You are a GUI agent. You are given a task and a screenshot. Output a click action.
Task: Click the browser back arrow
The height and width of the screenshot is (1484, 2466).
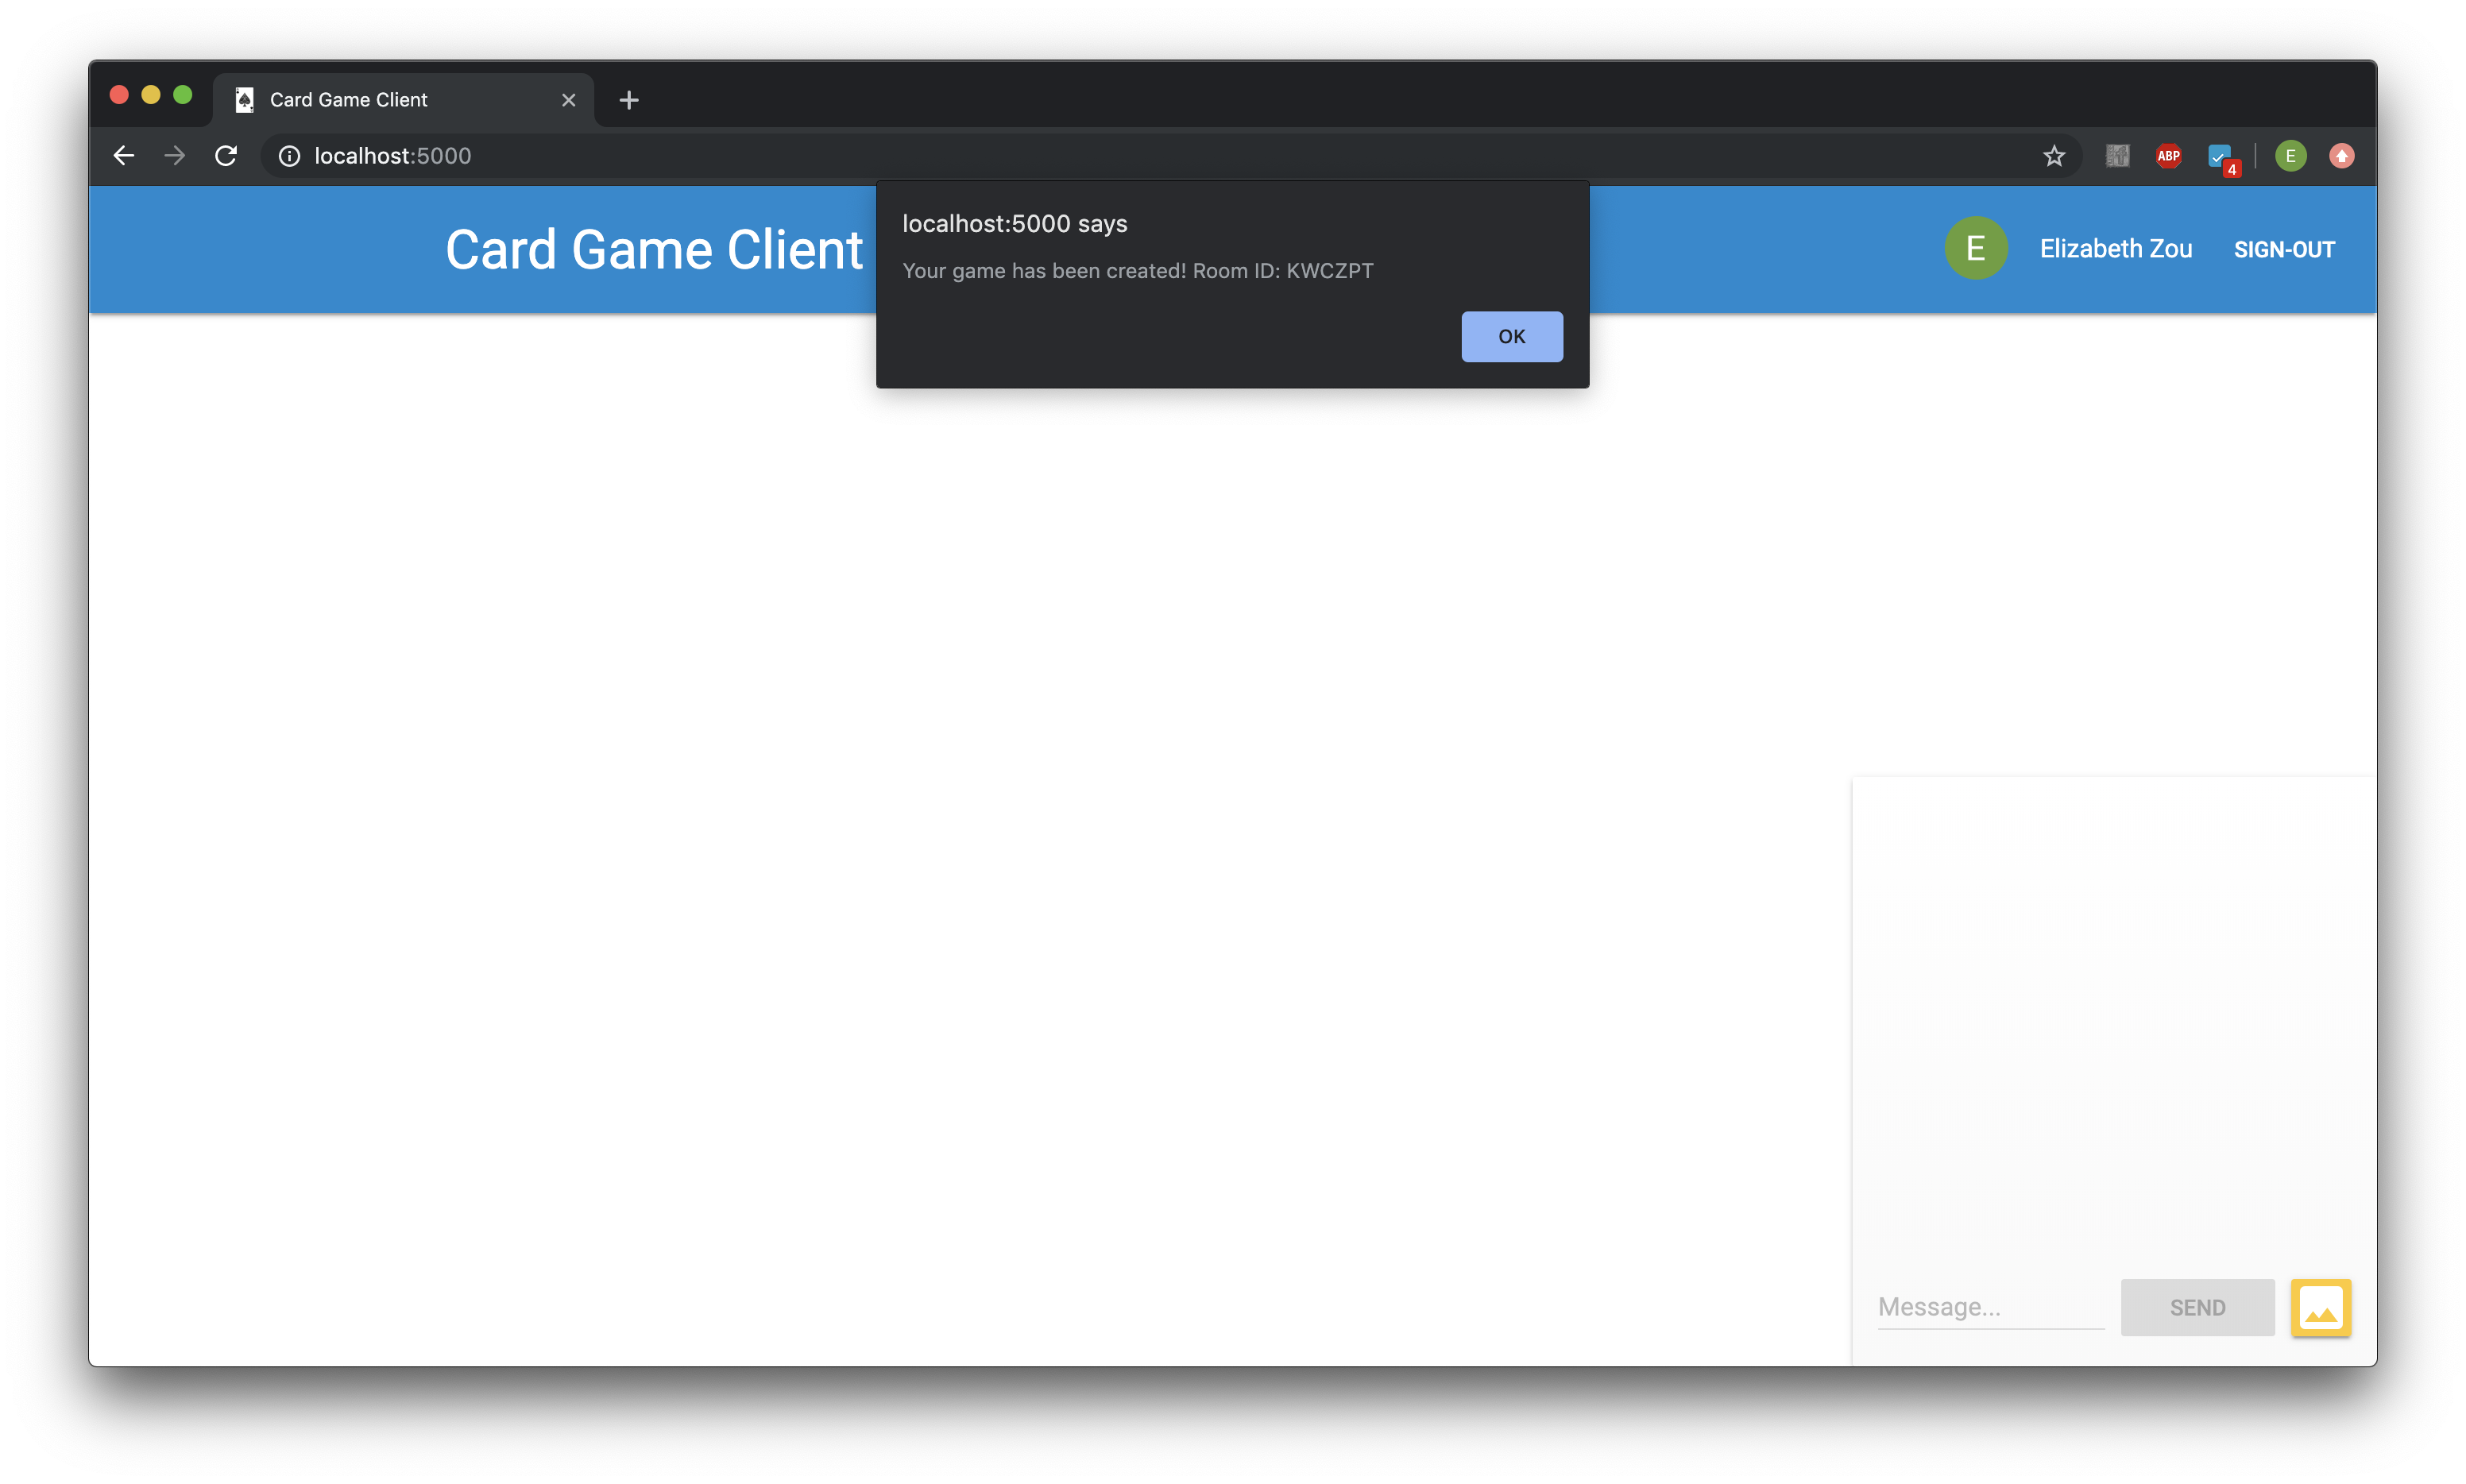point(124,156)
